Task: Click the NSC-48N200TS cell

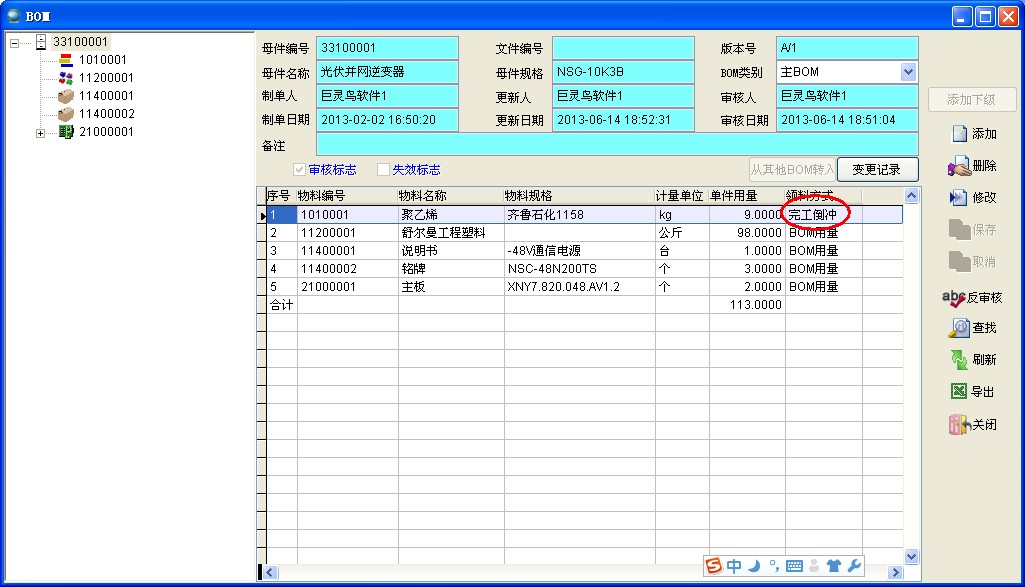Action: pos(579,269)
